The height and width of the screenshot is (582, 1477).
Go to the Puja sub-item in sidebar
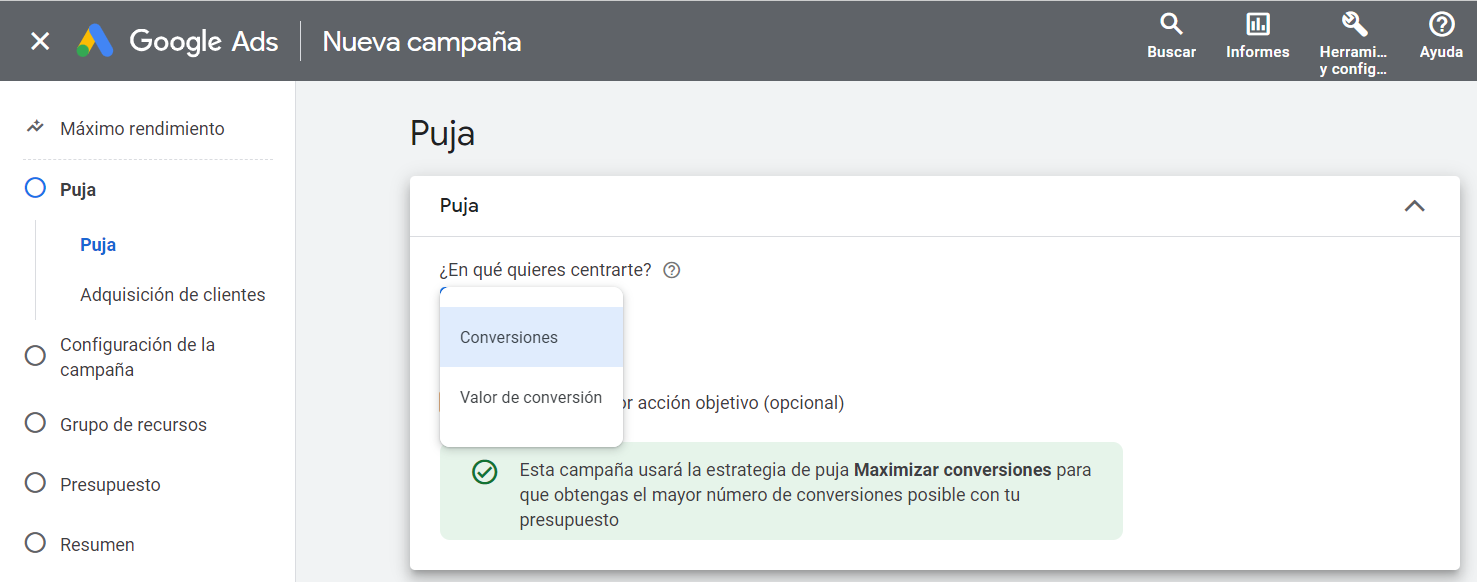click(x=98, y=245)
